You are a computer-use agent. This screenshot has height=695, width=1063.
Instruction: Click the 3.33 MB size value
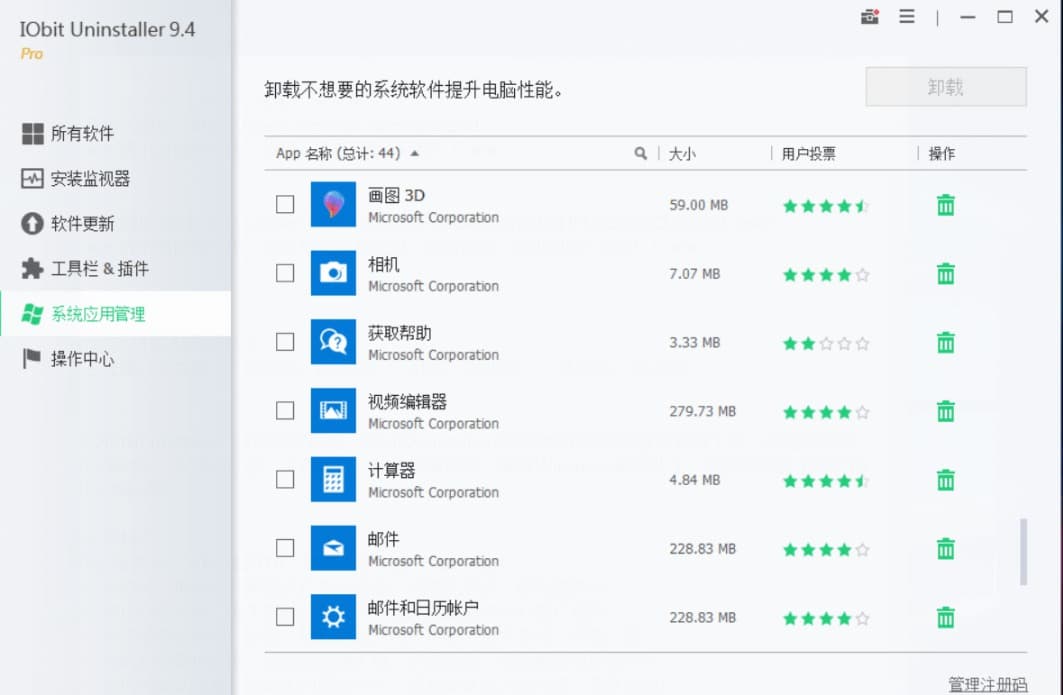pos(694,342)
